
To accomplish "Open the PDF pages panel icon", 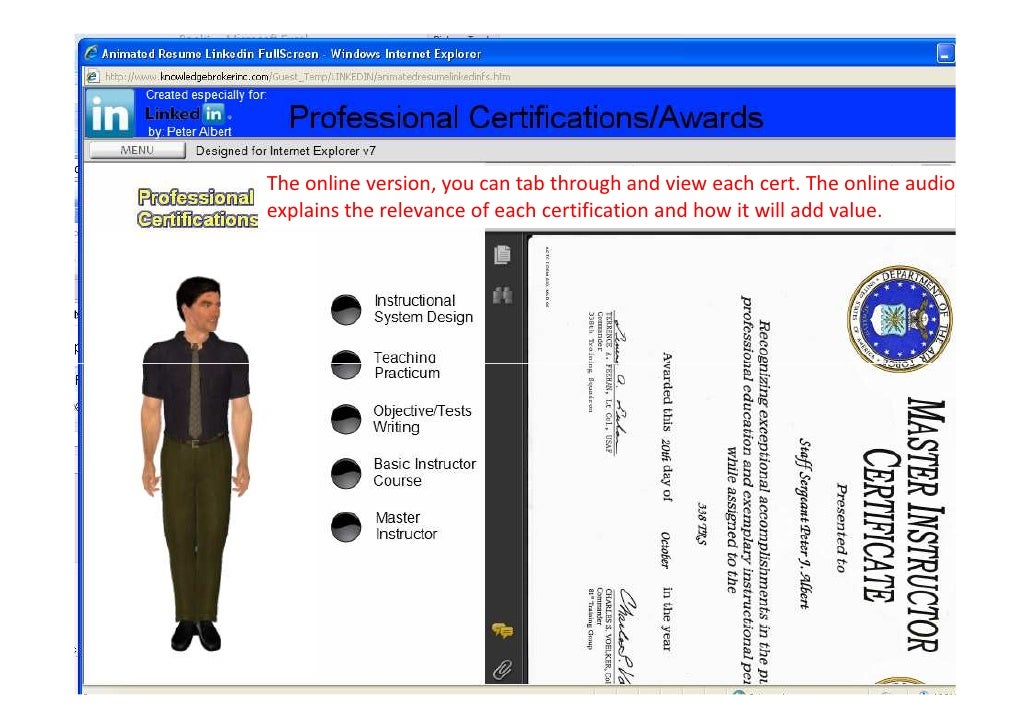I will [x=503, y=254].
